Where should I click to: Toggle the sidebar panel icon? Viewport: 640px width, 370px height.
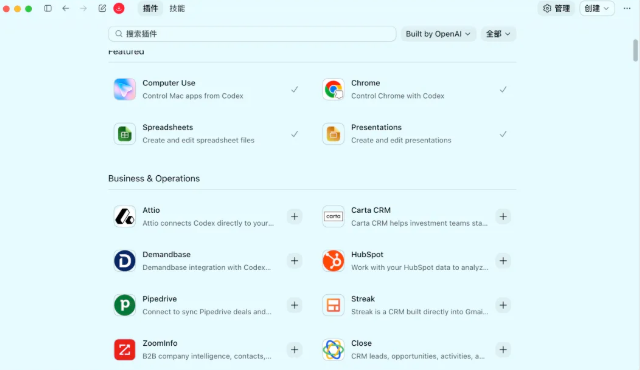(48, 8)
